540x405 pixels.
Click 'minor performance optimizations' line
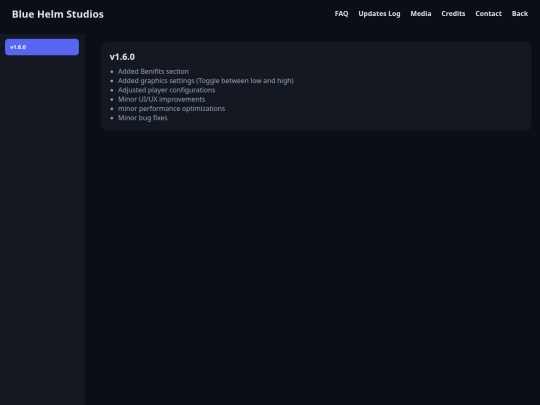[172, 108]
